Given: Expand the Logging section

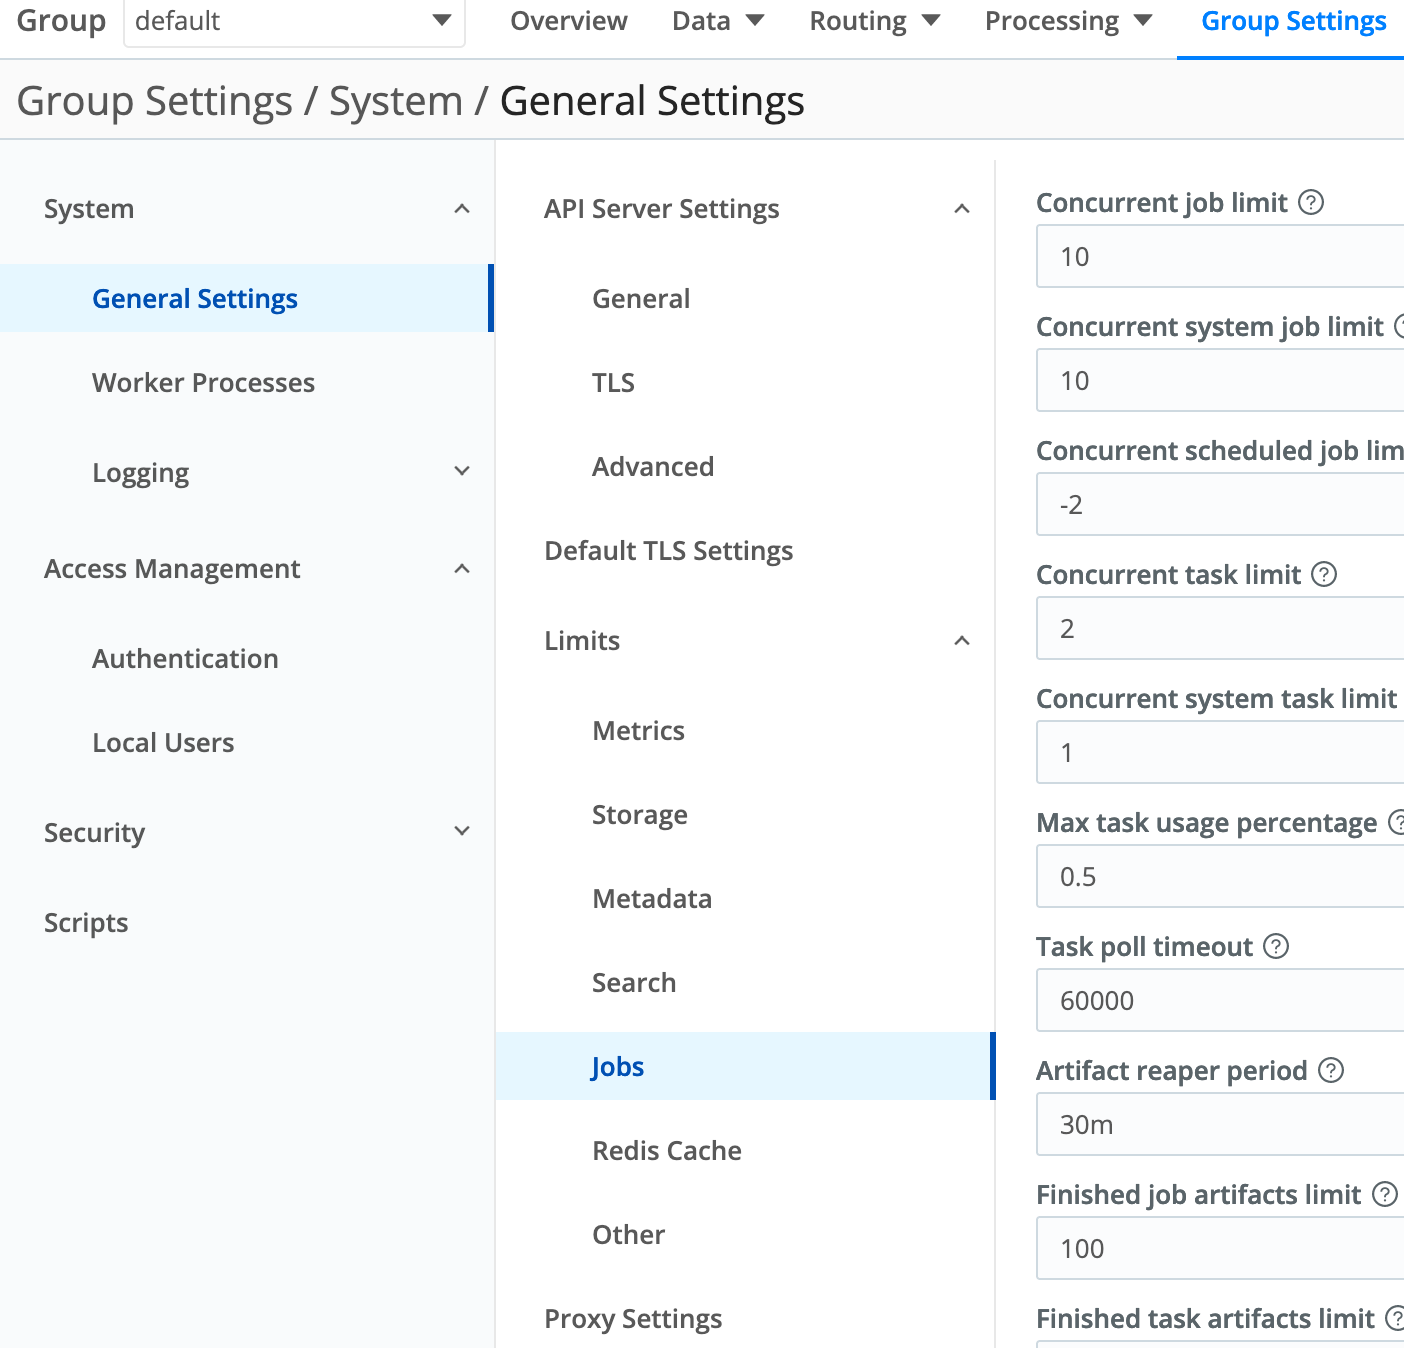Looking at the screenshot, I should (461, 470).
